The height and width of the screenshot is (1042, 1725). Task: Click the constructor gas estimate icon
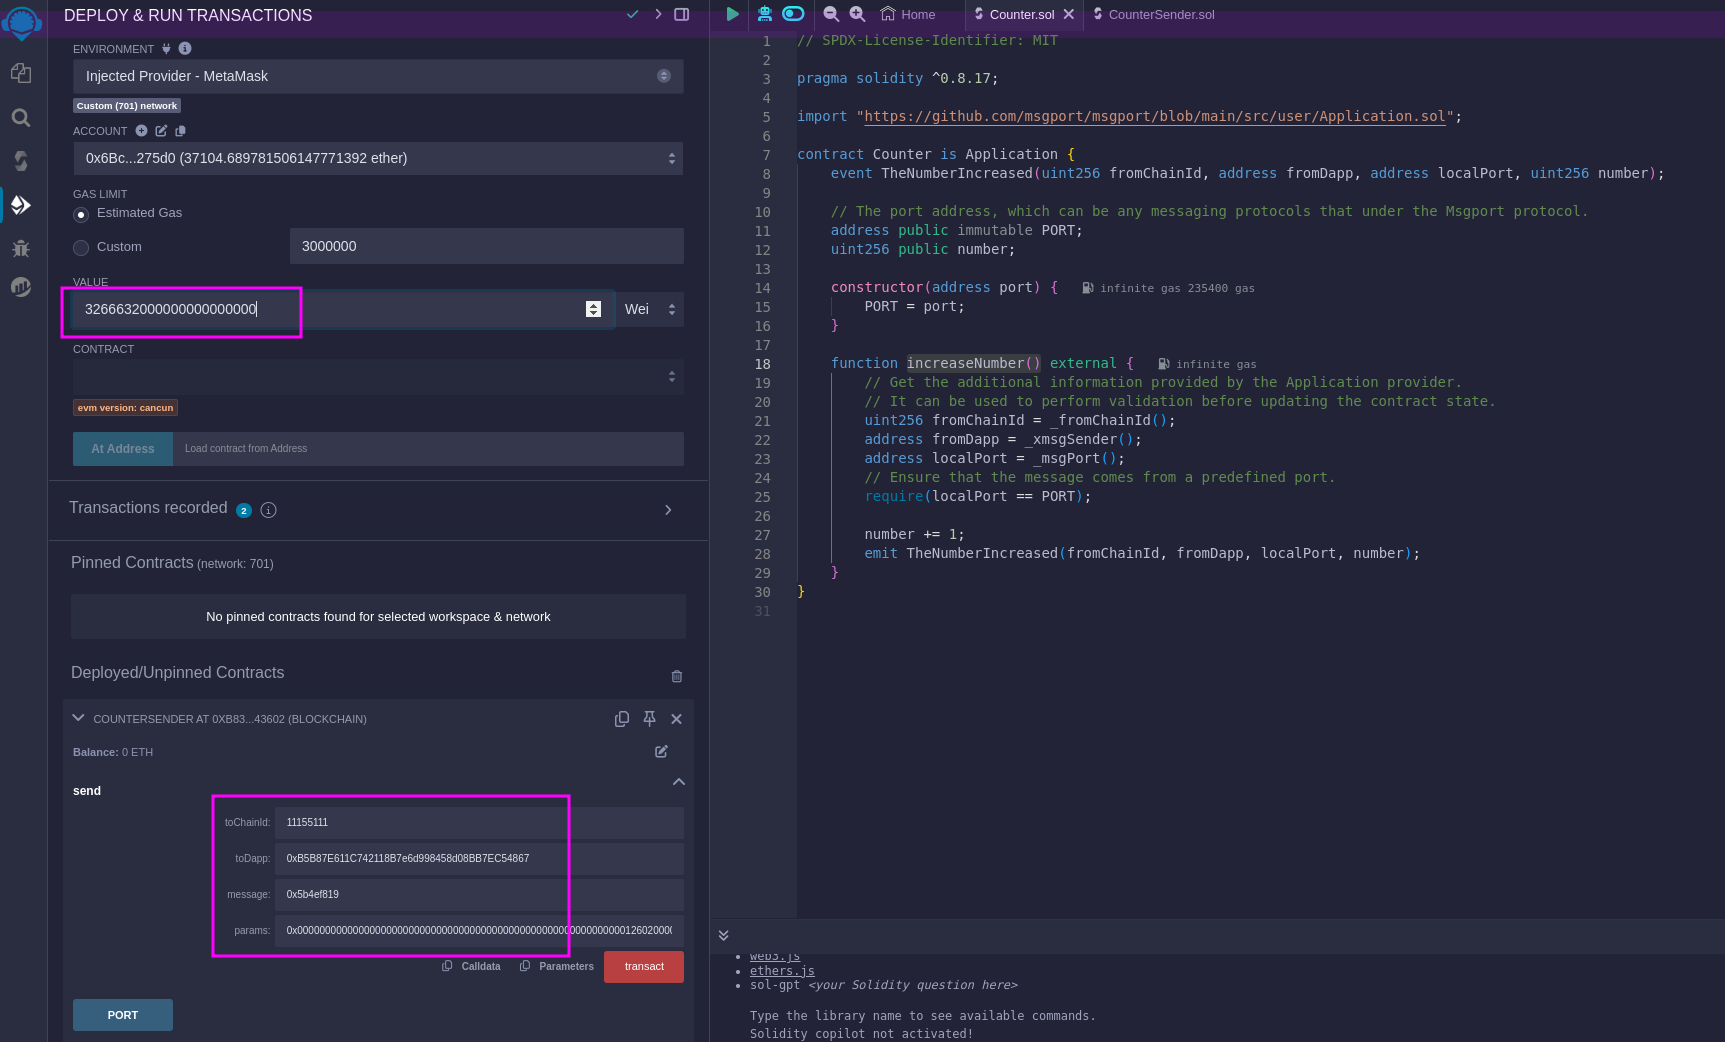tap(1088, 288)
